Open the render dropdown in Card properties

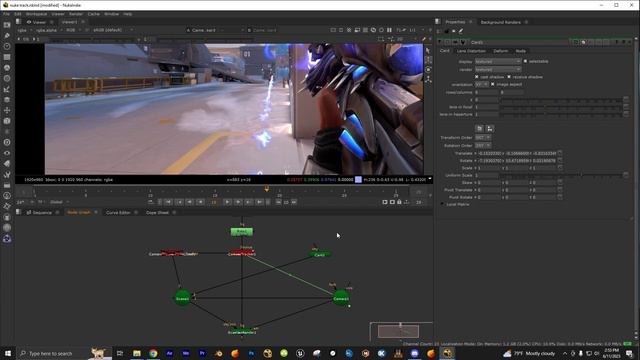coord(498,69)
